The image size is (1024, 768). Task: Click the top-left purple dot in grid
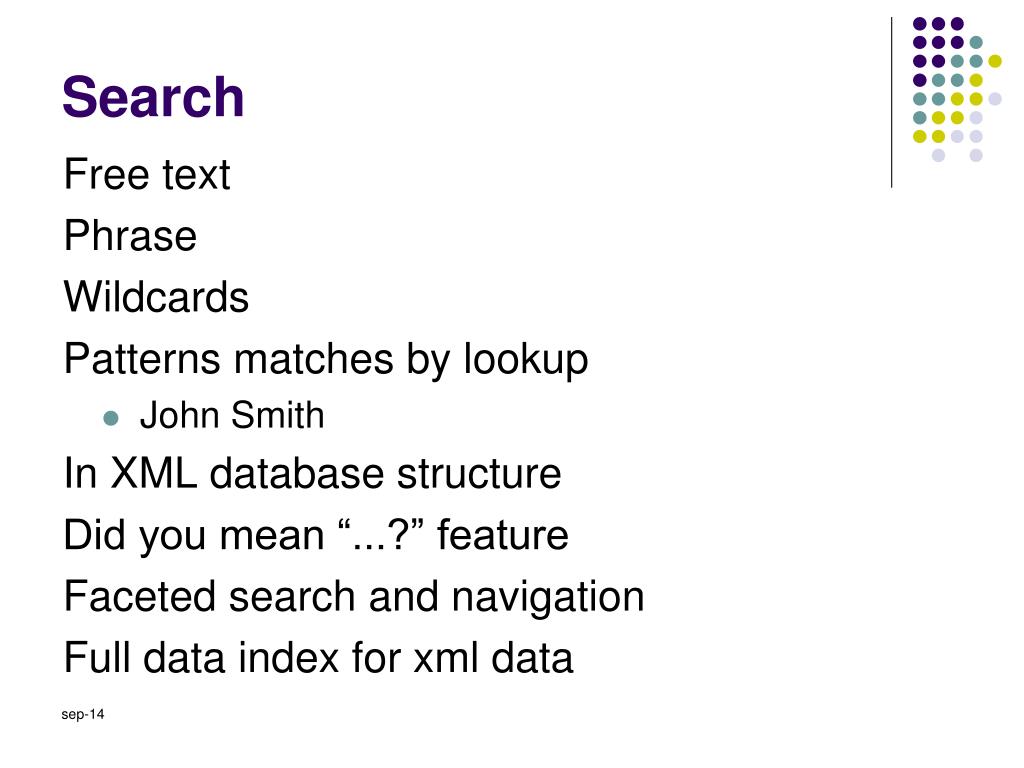[x=920, y=24]
